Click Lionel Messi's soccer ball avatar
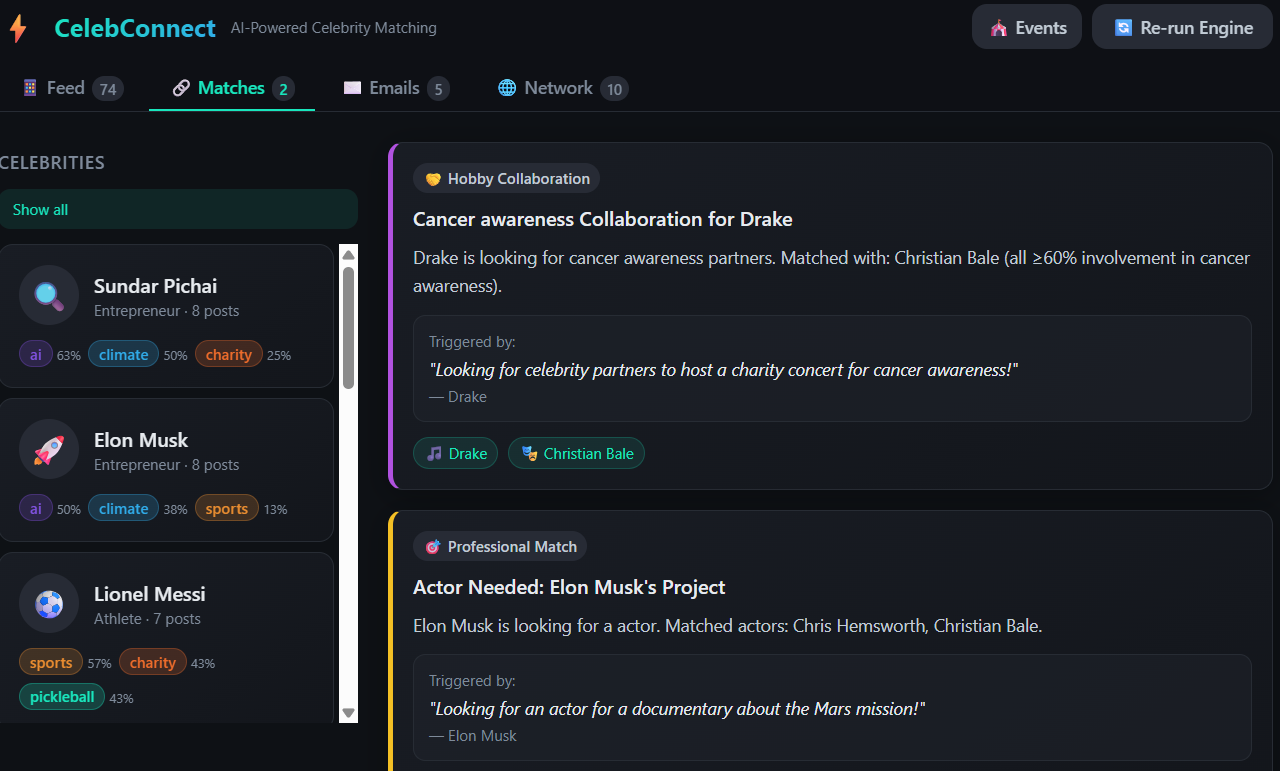Viewport: 1280px width, 771px height. (49, 603)
